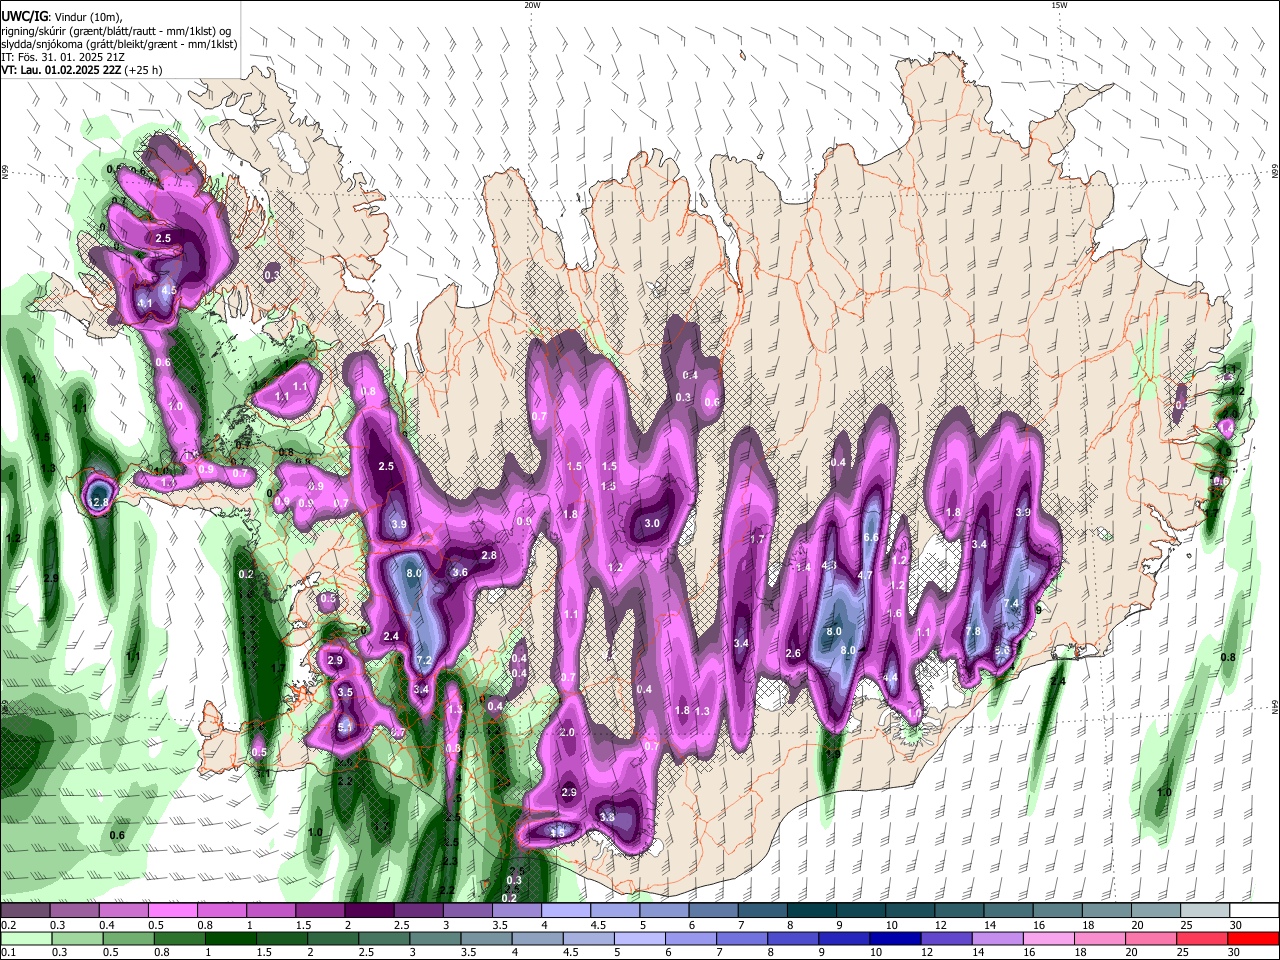
Task: Click upper legend dark purple 2–2.5 swatch
Action: 369,910
